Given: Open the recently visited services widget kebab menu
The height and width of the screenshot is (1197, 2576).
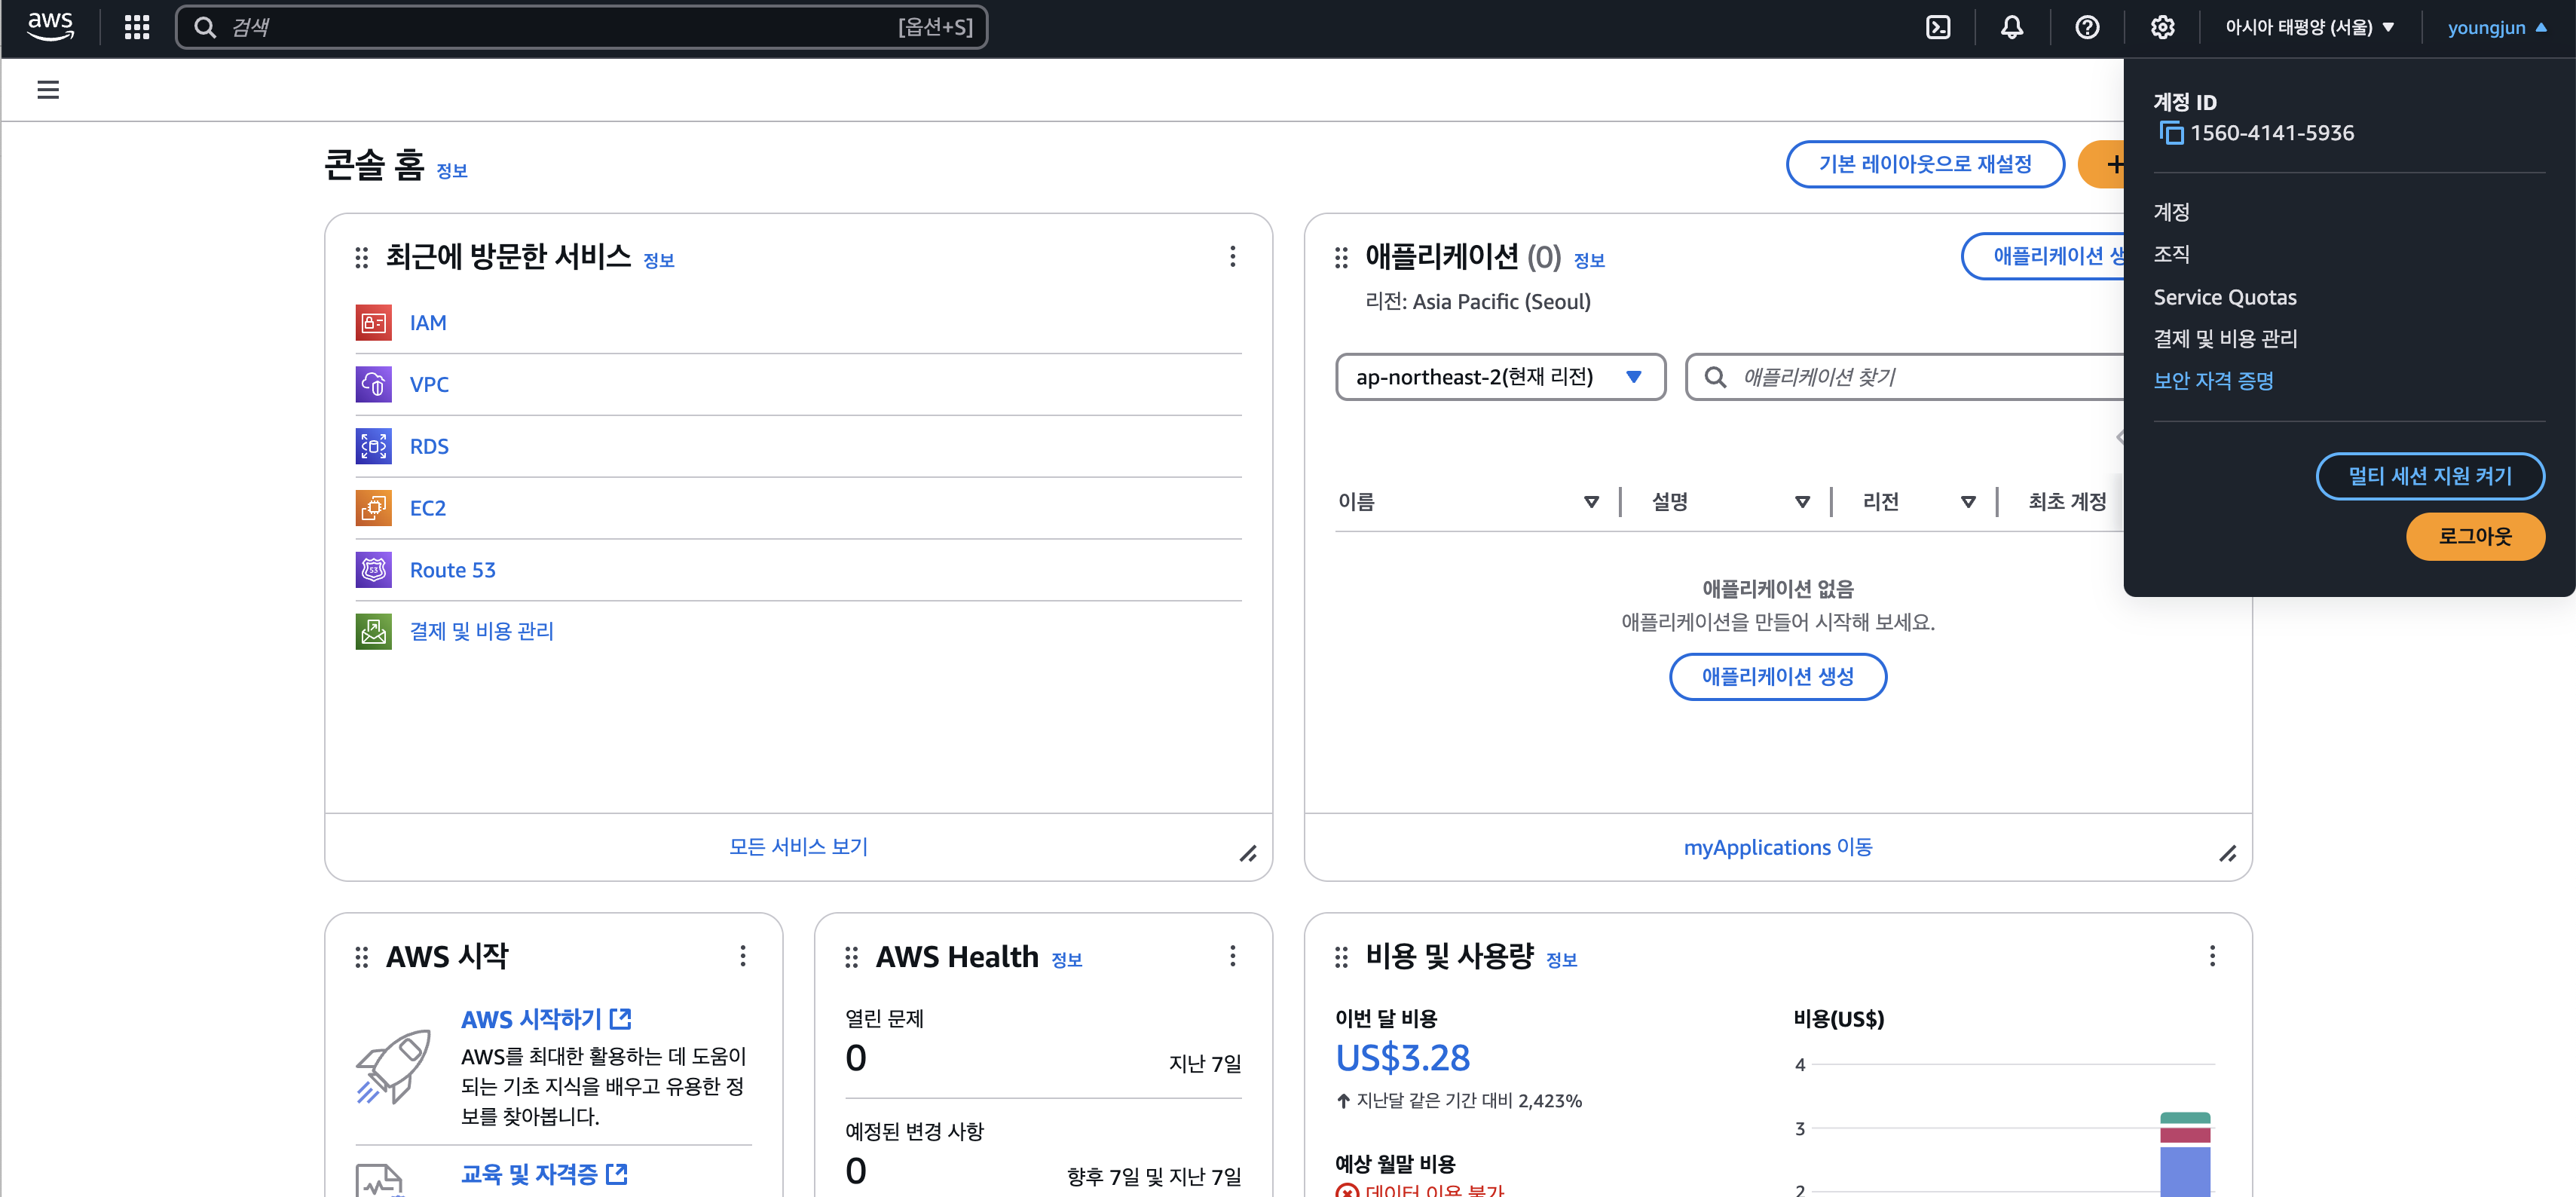Looking at the screenshot, I should click(1232, 256).
